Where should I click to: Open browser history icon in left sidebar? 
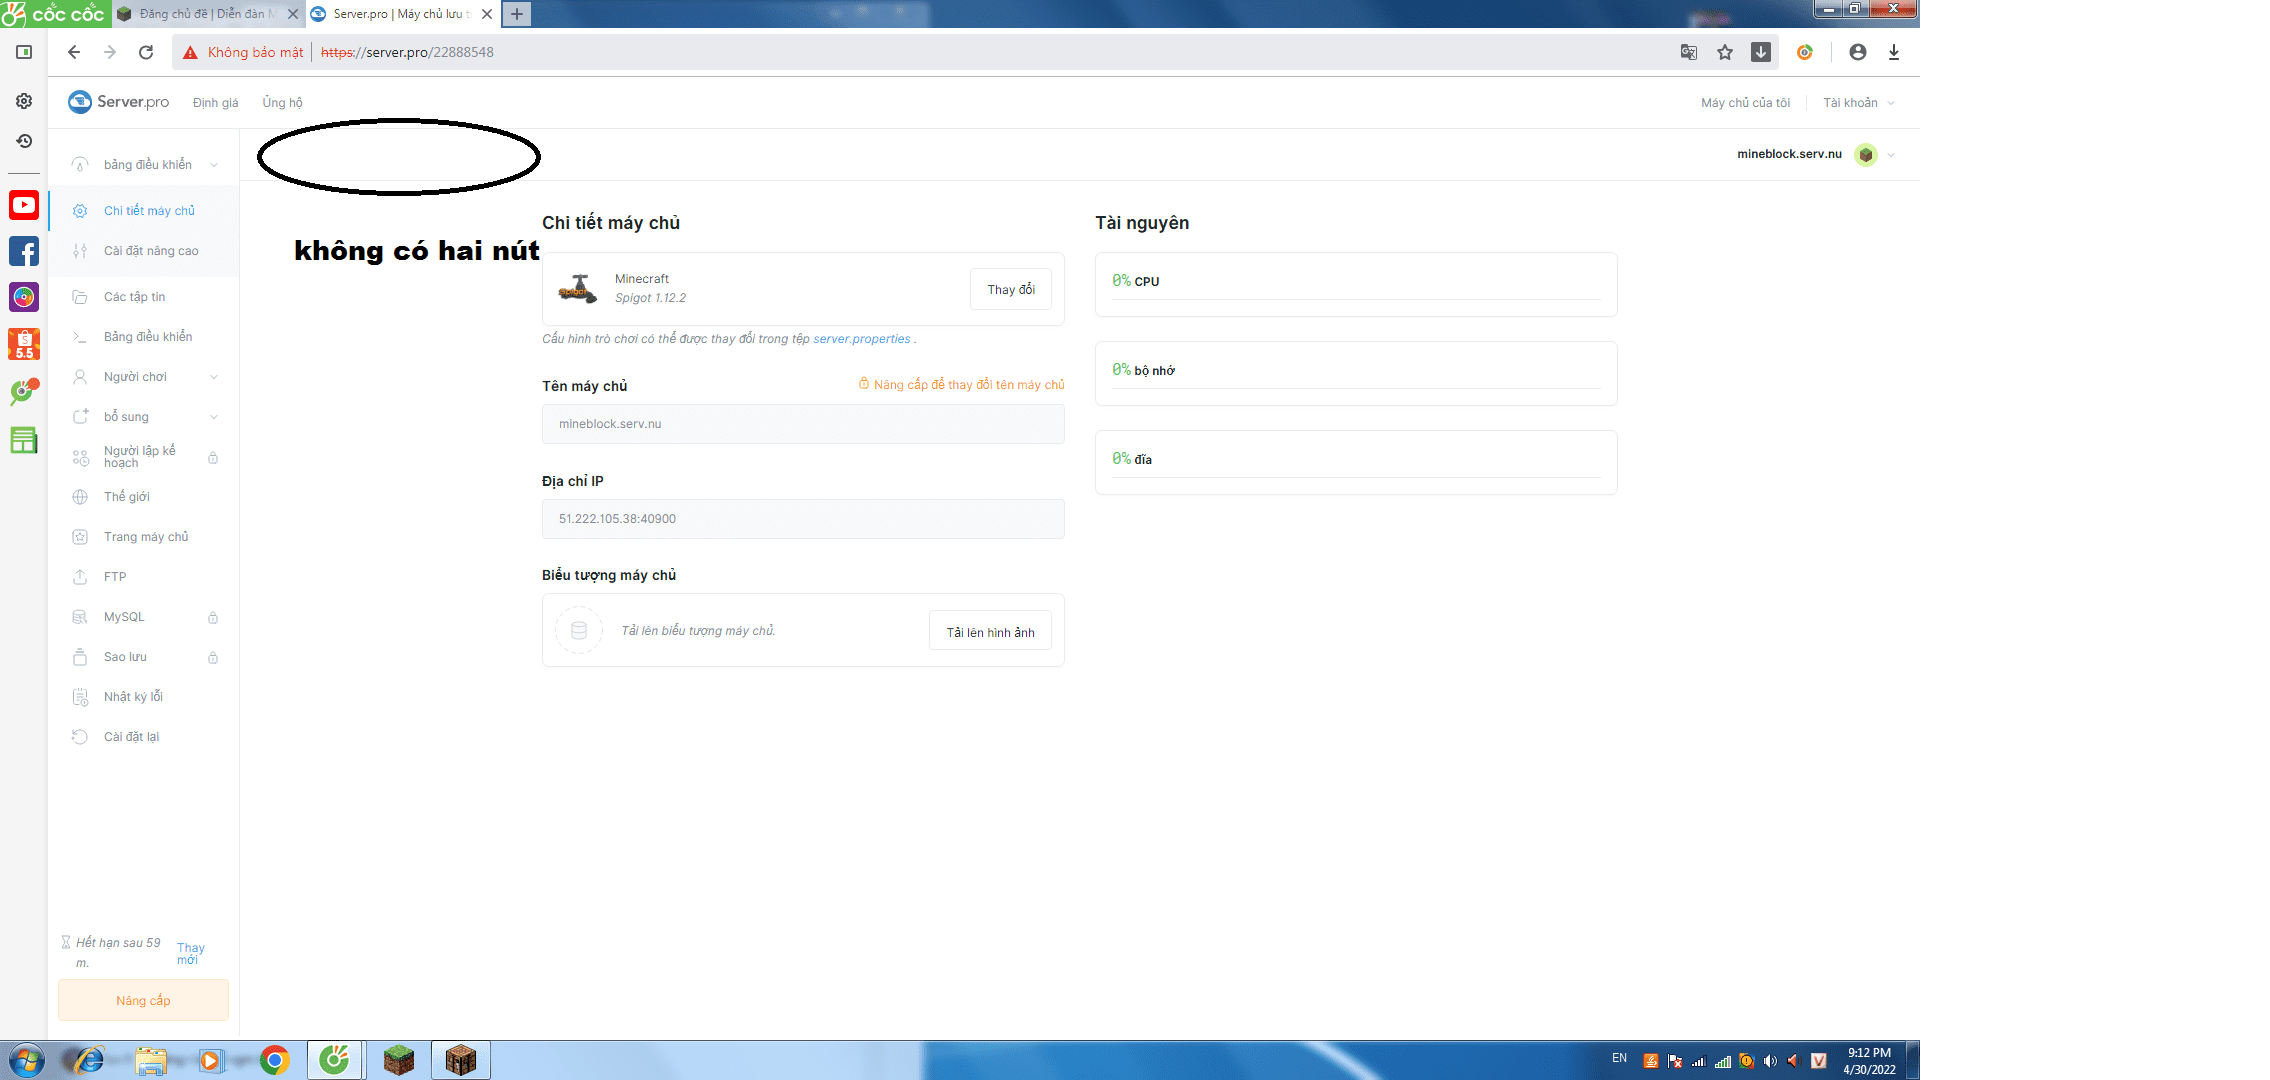click(x=24, y=141)
